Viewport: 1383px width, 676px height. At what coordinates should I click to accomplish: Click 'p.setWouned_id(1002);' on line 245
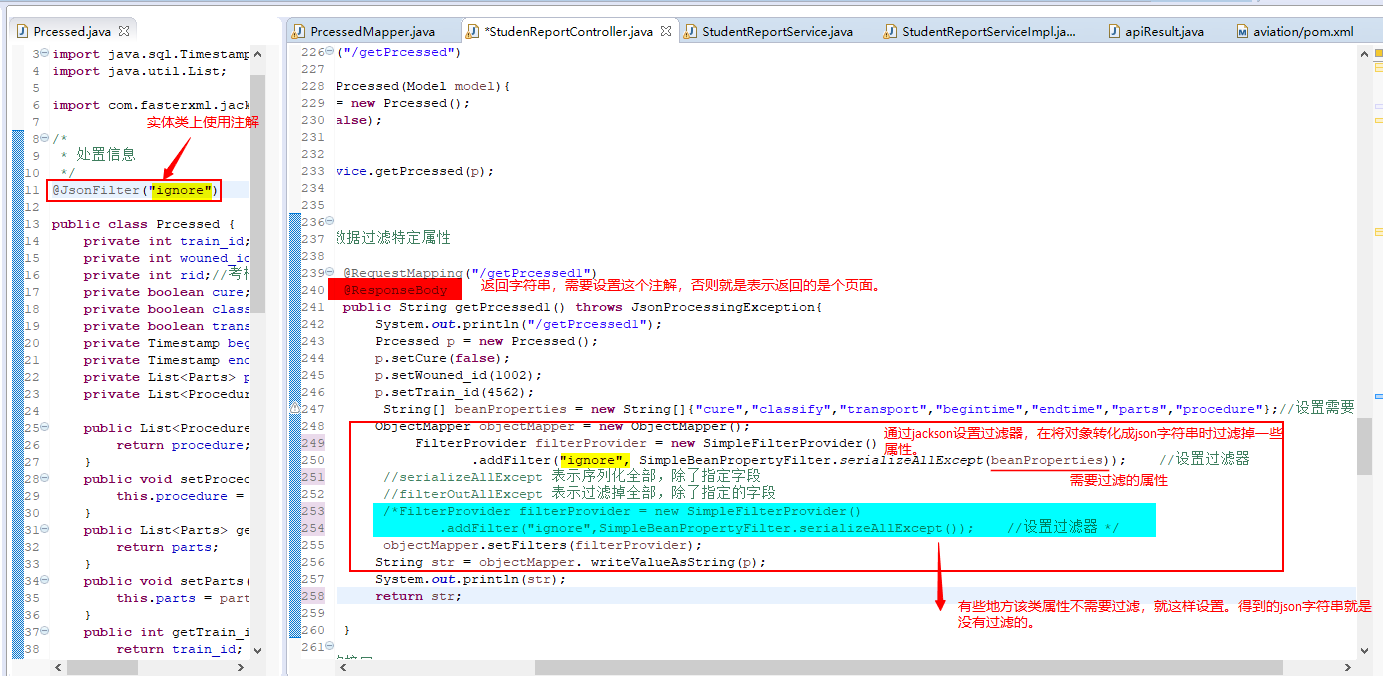[x=458, y=375]
